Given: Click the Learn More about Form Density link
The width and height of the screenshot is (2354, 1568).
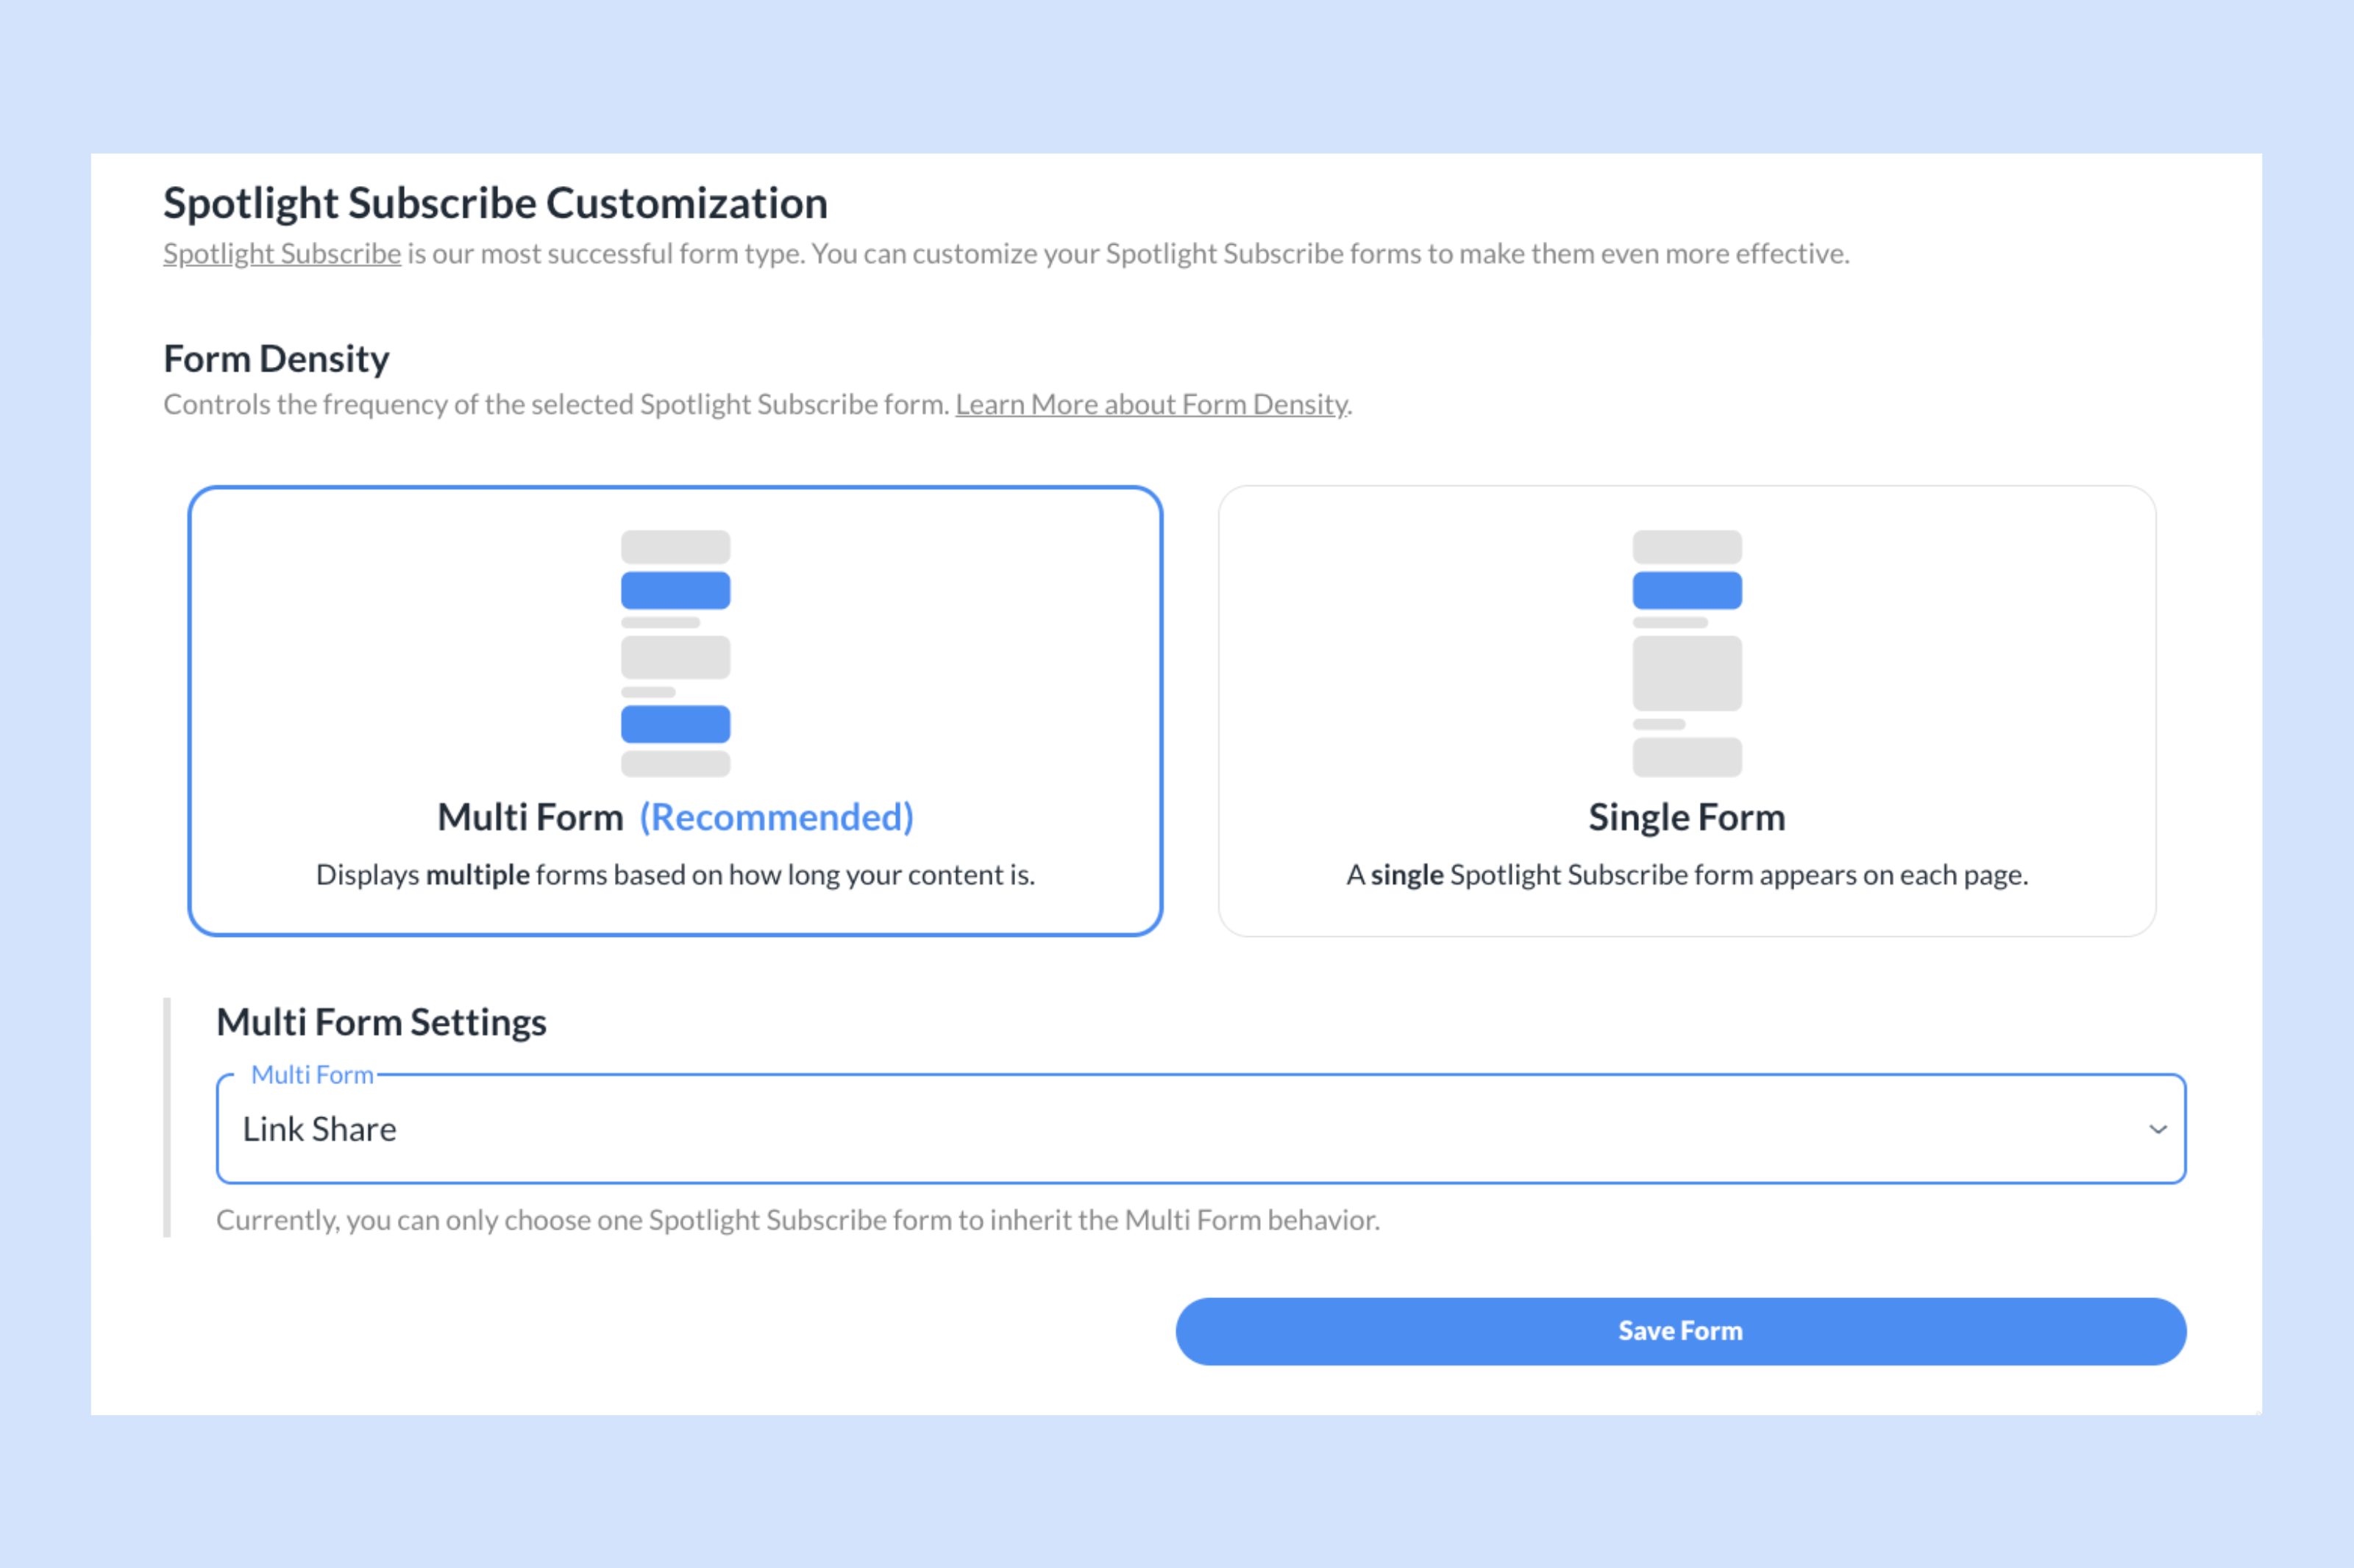Looking at the screenshot, I should [1150, 404].
